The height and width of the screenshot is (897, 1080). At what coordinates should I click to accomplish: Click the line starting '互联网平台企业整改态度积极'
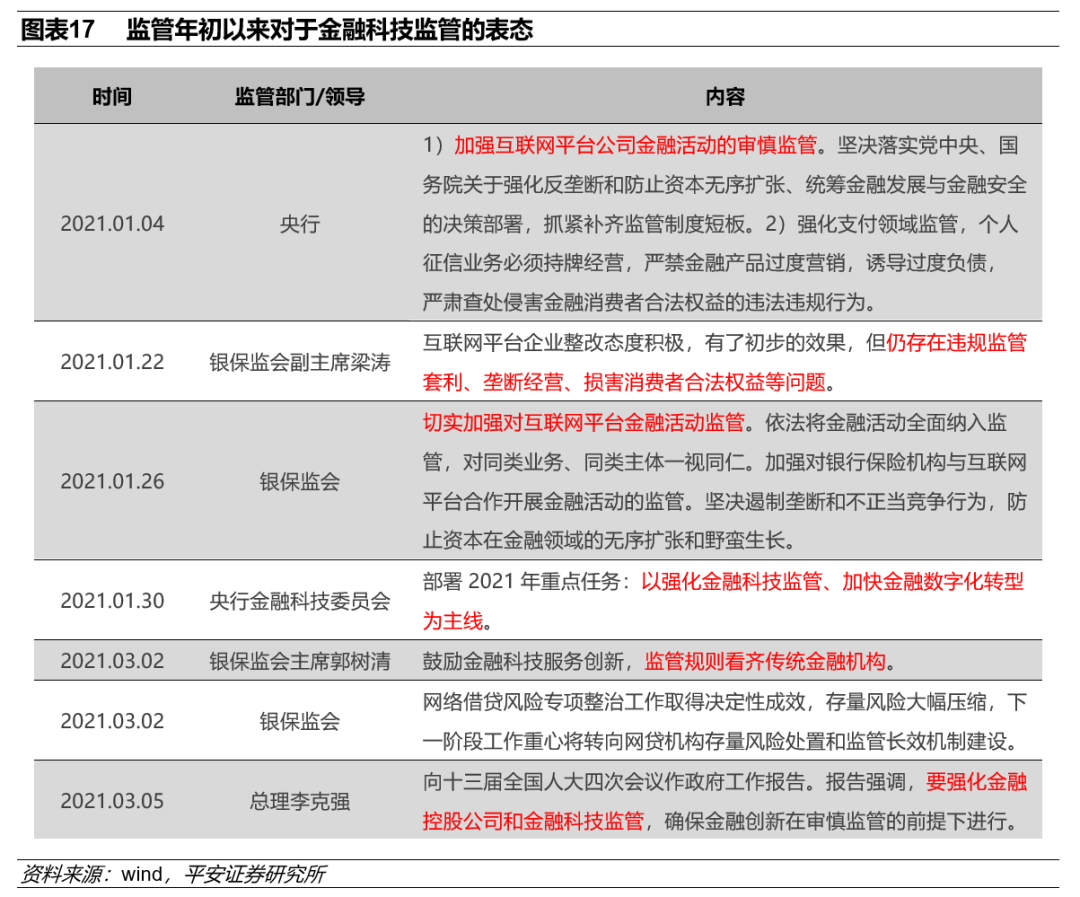[x=725, y=342]
